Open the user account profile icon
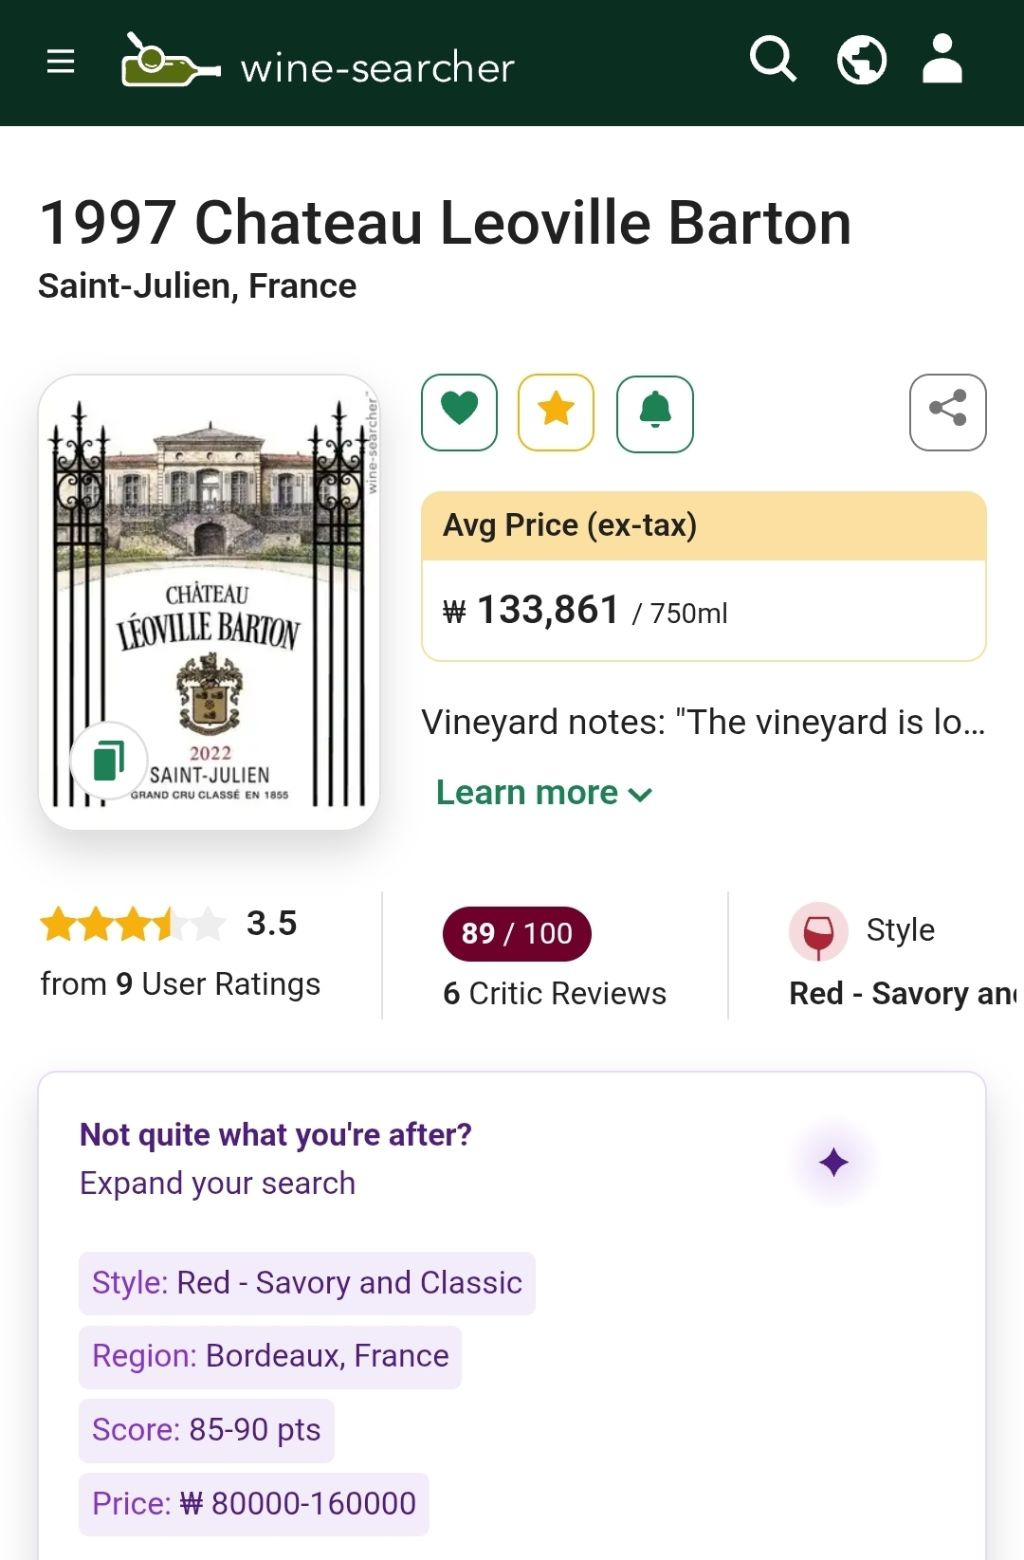Viewport: 1024px width, 1560px height. pos(941,60)
